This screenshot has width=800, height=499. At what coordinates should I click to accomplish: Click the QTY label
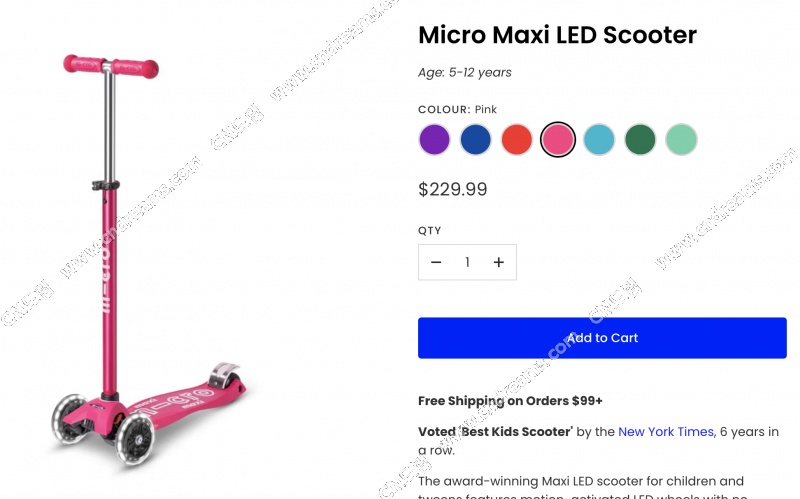[x=429, y=231]
